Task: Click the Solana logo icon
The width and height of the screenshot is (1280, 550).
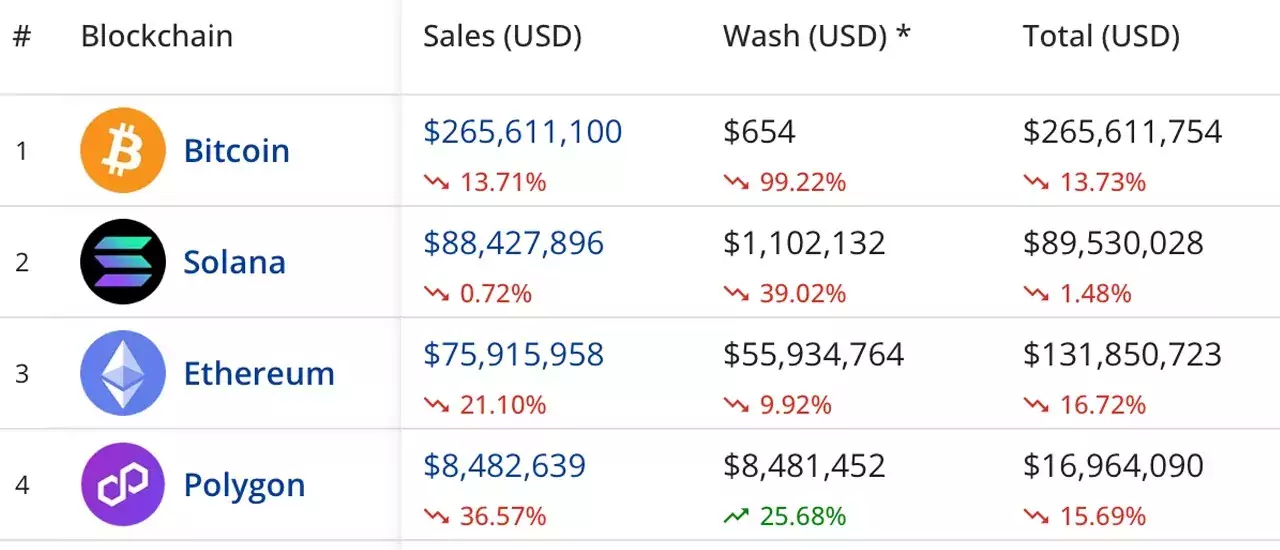Action: 122,262
